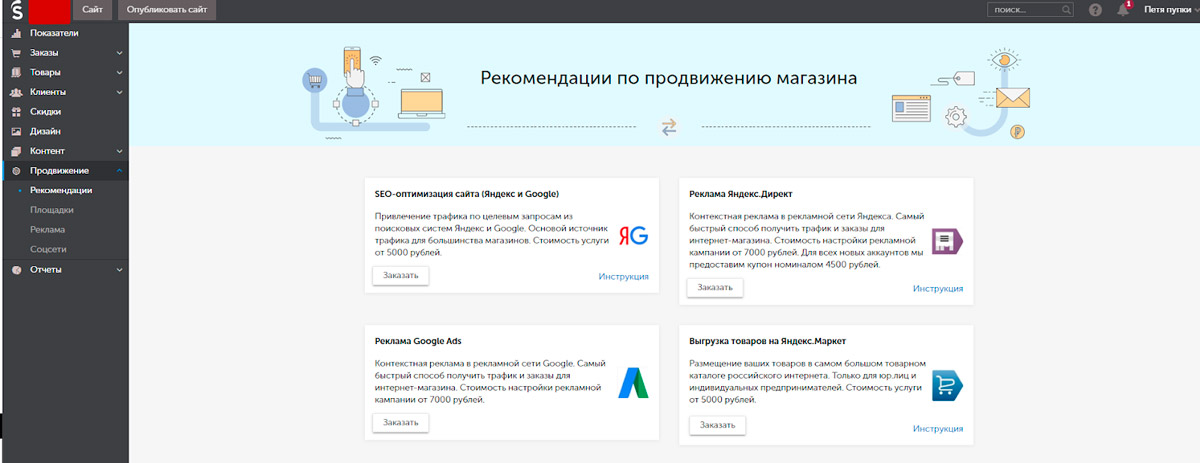Click the Реклама Google Ads card heading
This screenshot has width=1200, height=463.
pos(418,340)
